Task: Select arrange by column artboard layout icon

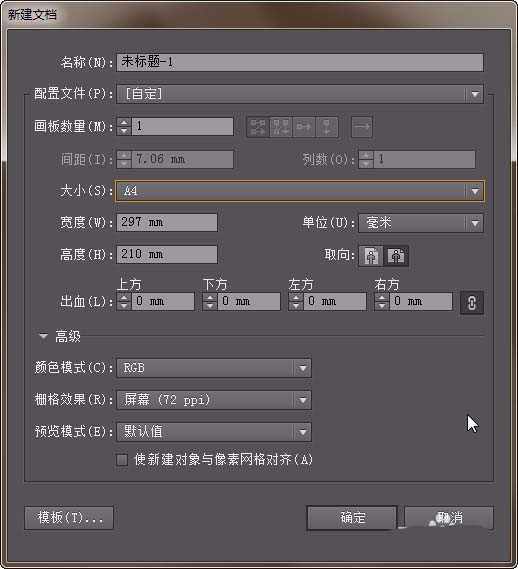Action: 326,127
